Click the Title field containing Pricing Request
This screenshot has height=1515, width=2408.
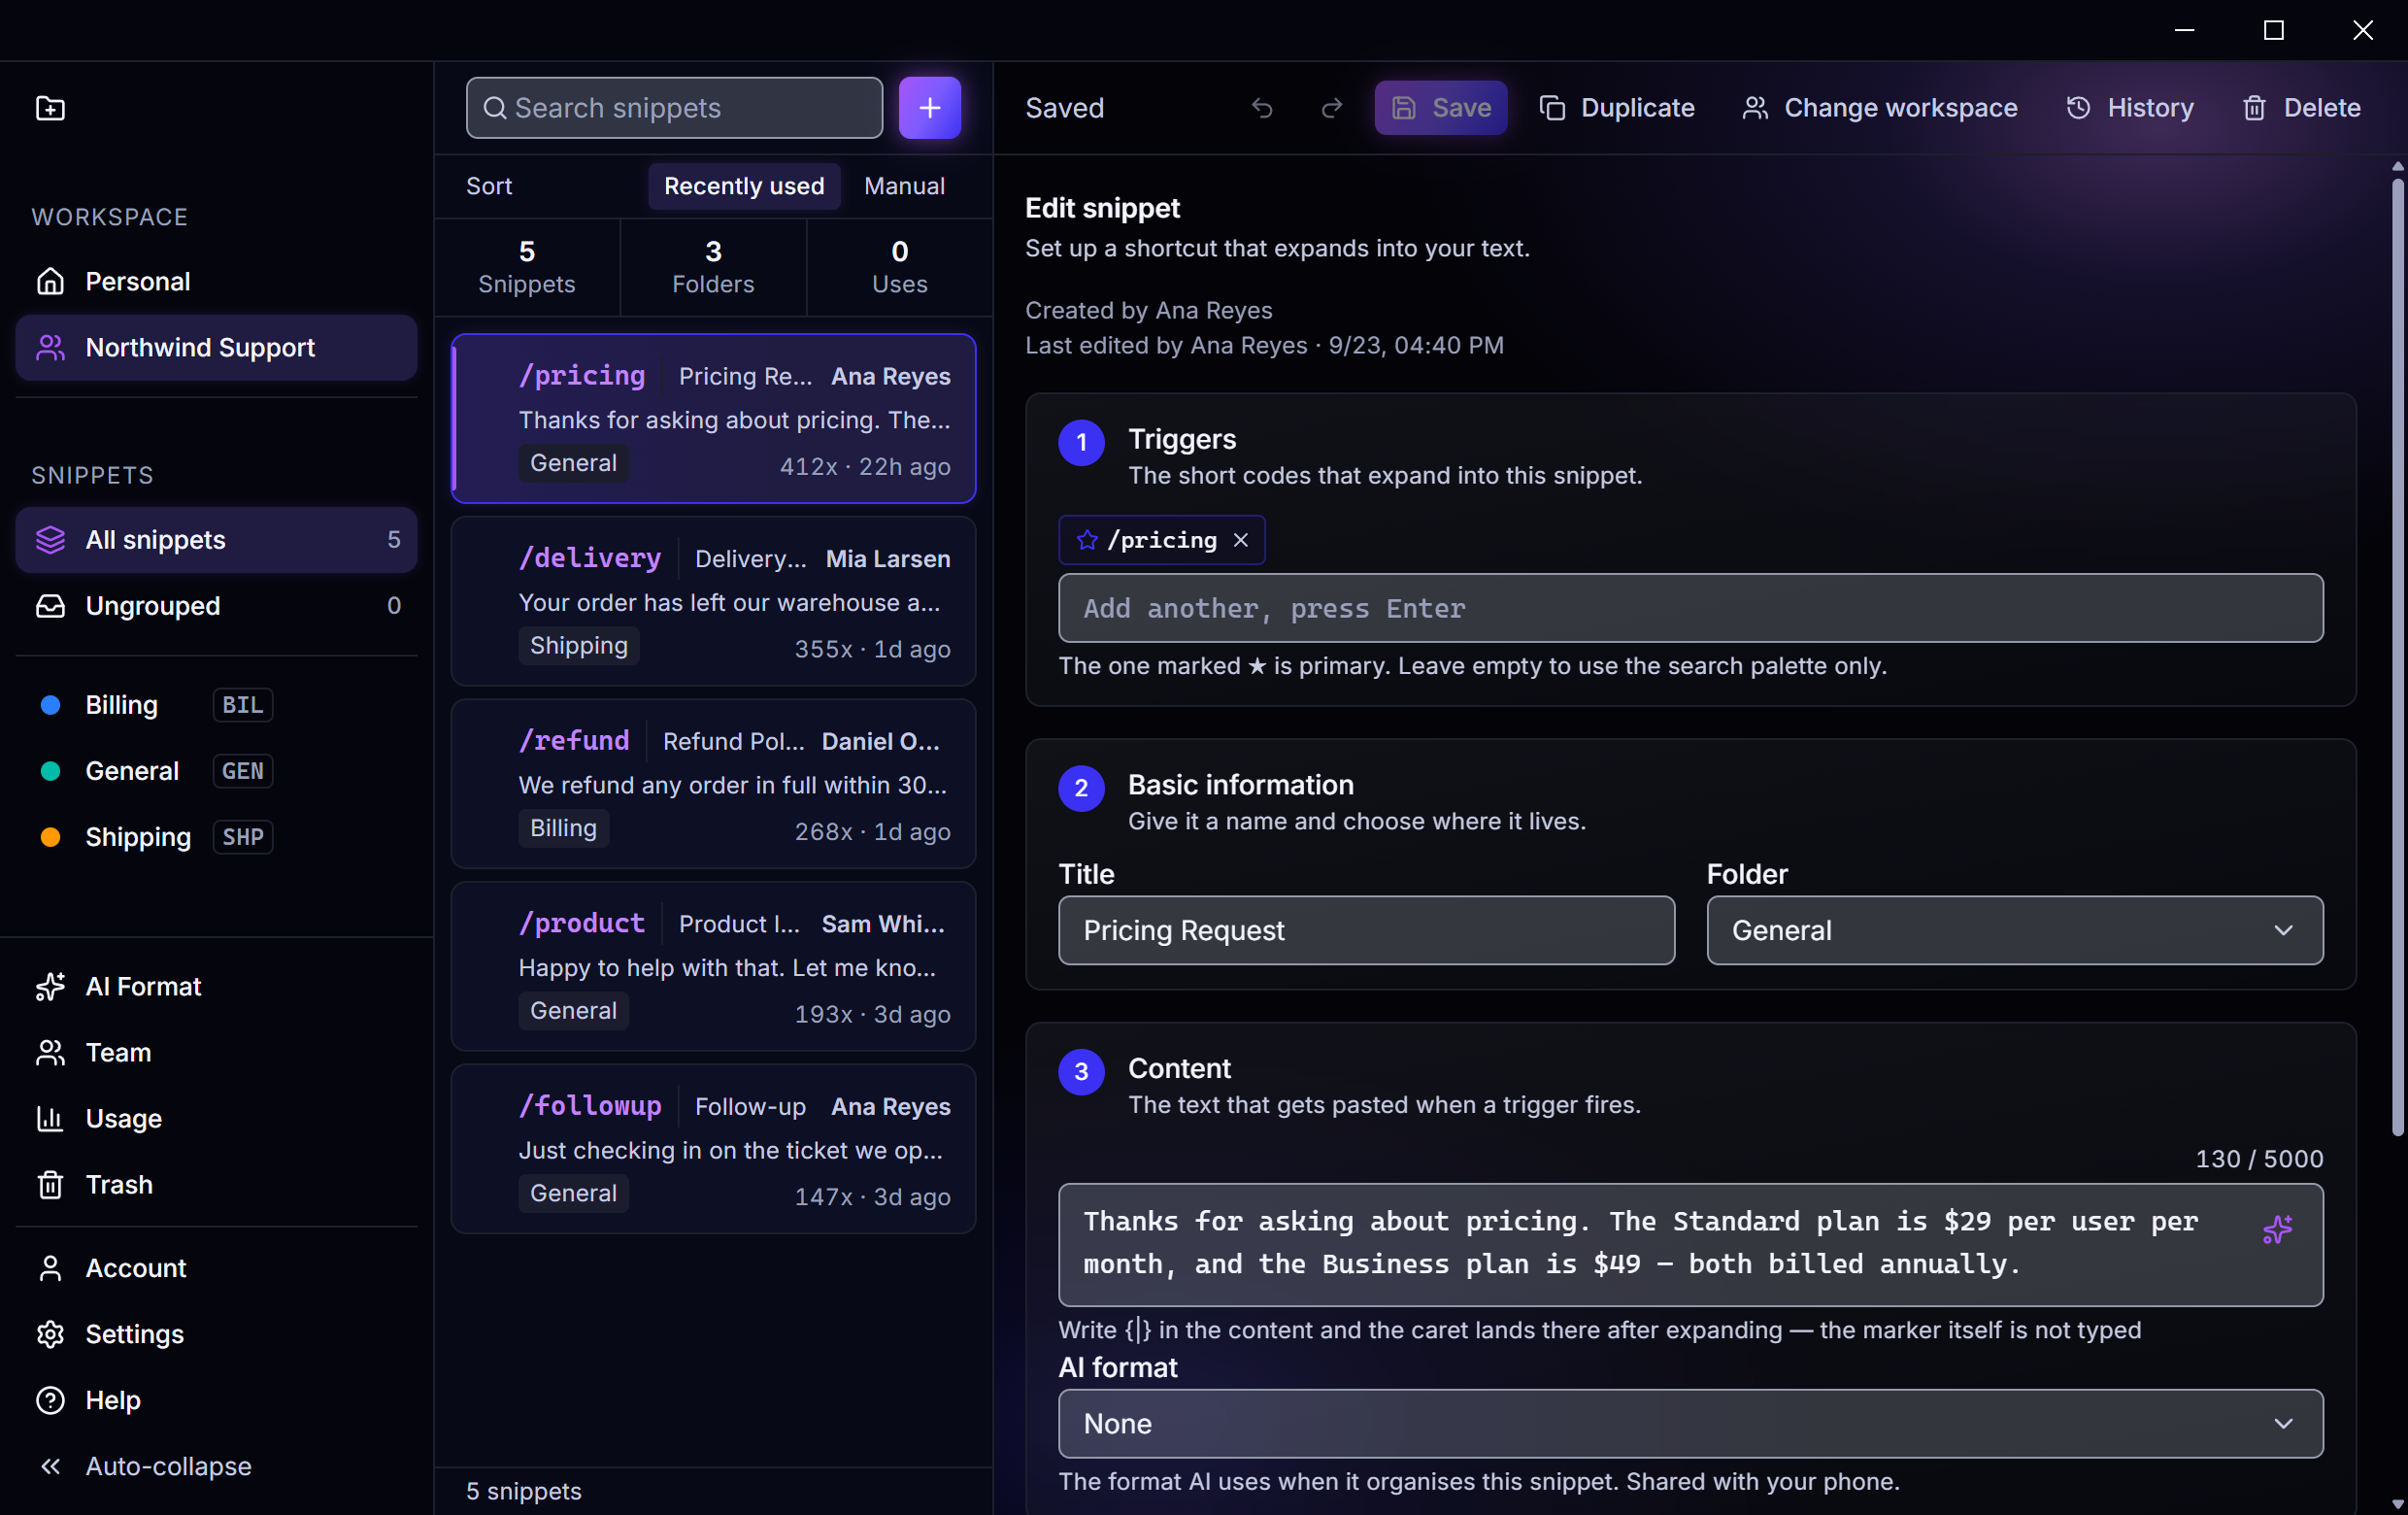[x=1366, y=930]
